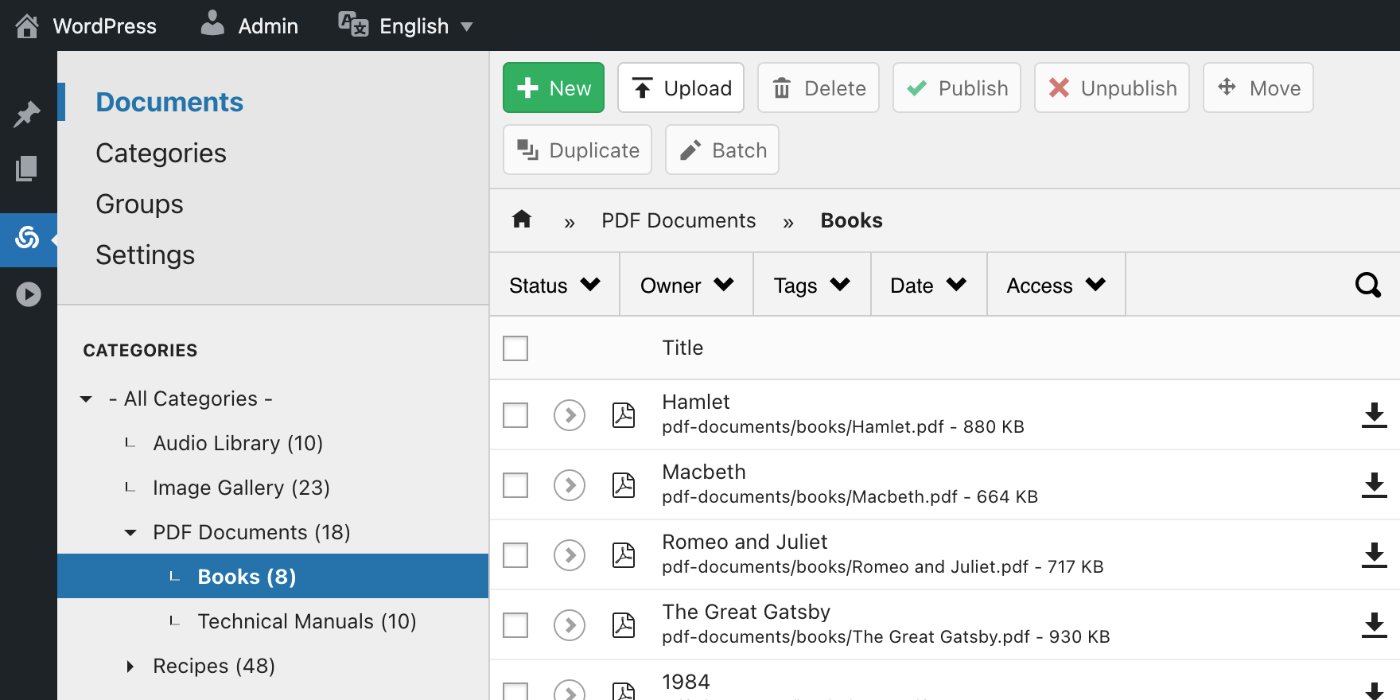
Task: Tick the checkbox next to Hamlet
Action: click(514, 414)
